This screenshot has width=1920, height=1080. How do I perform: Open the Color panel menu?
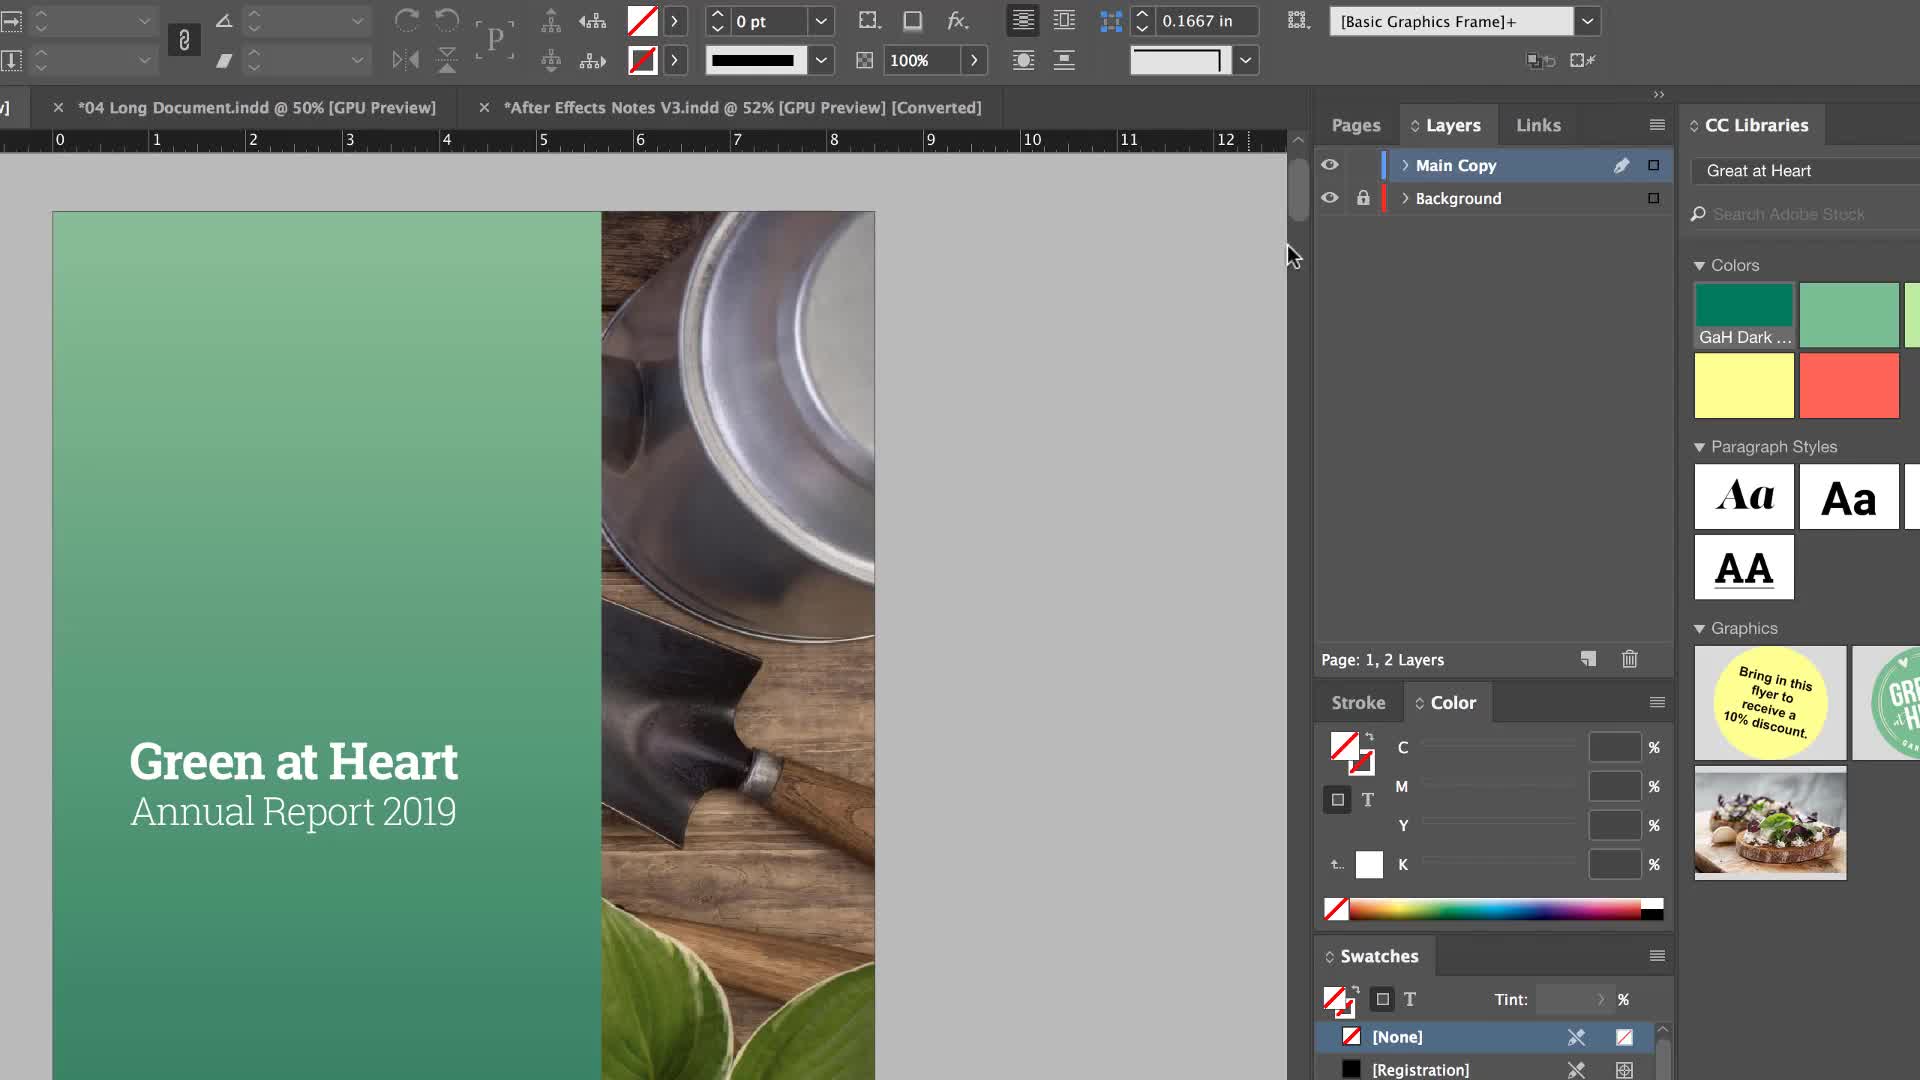point(1657,703)
